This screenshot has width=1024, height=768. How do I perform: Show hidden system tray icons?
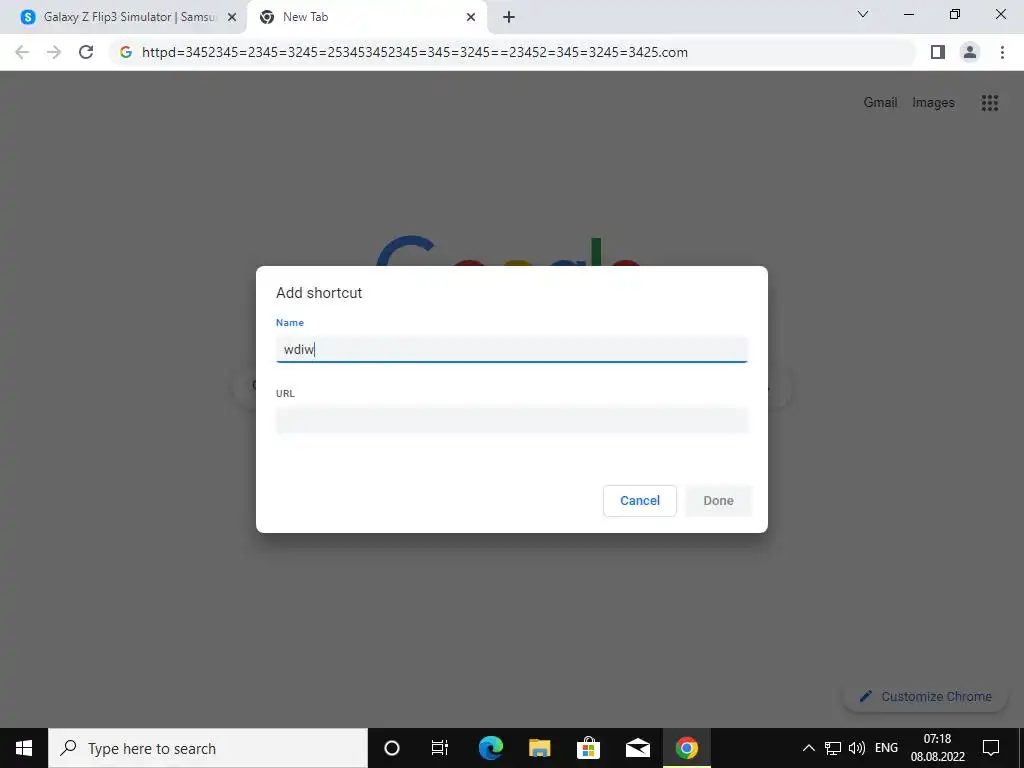(808, 748)
